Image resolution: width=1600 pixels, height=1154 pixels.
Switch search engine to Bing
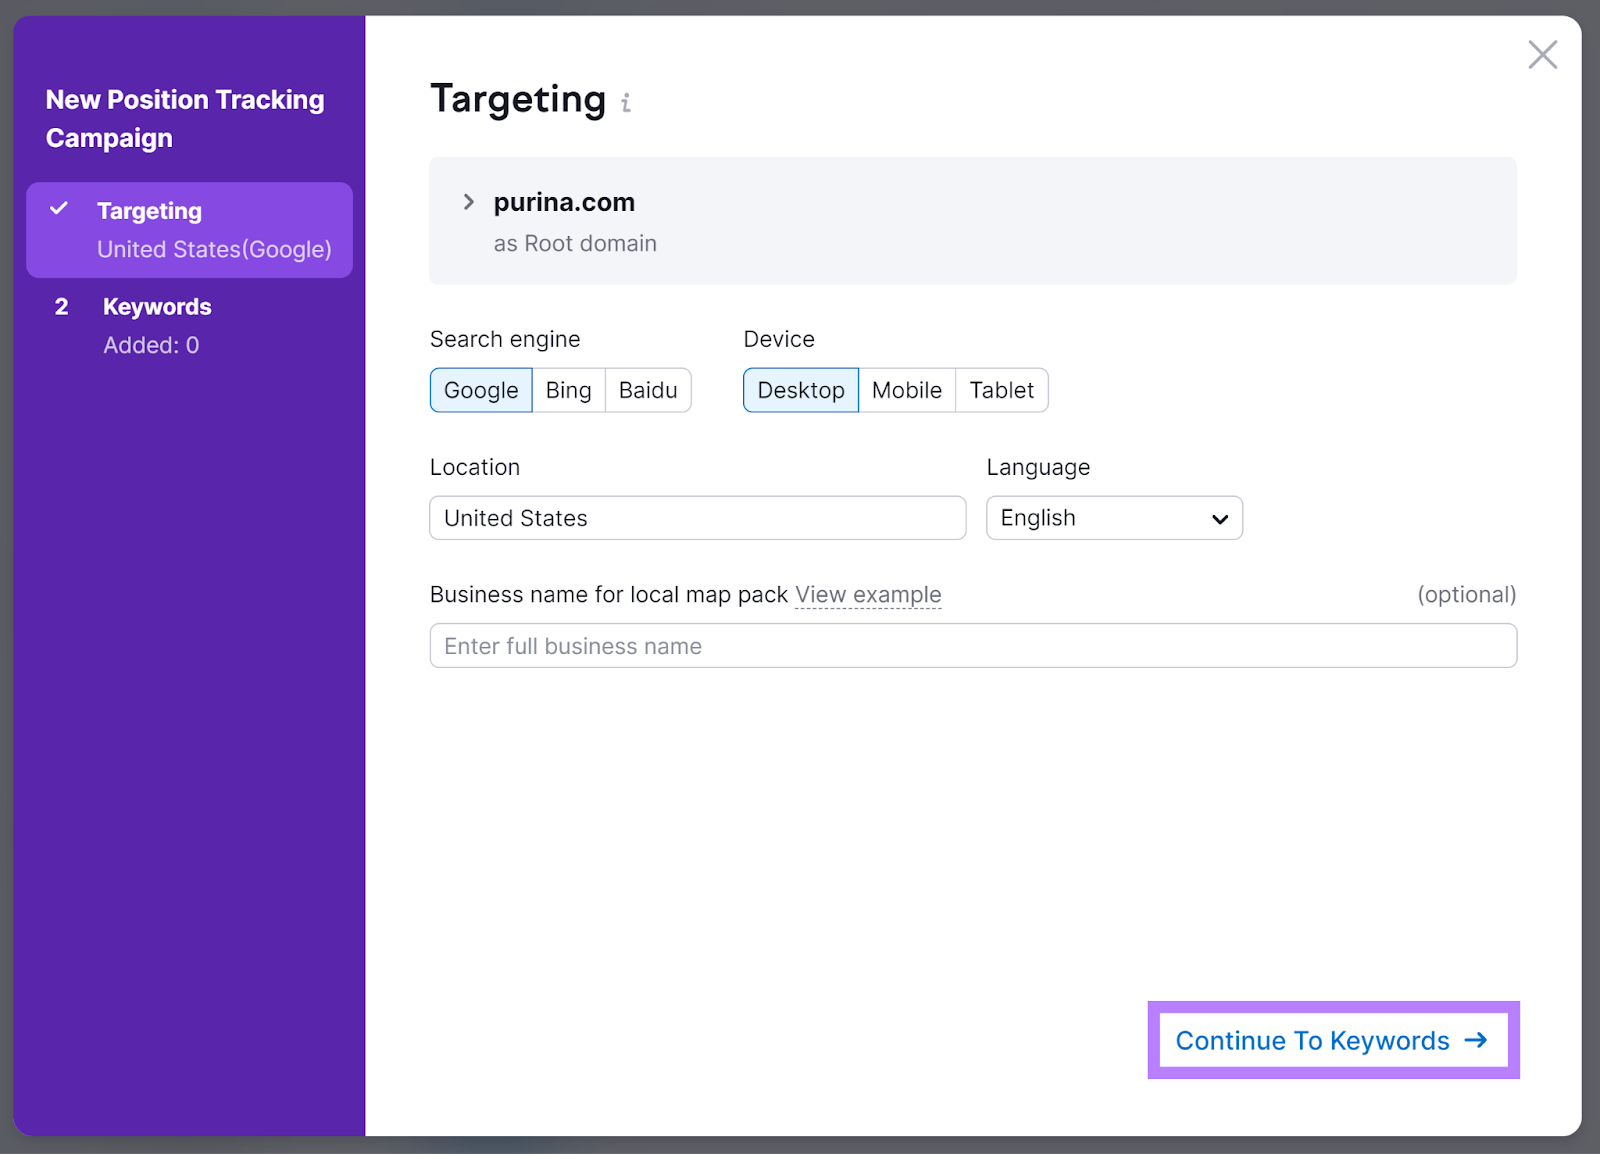(568, 390)
